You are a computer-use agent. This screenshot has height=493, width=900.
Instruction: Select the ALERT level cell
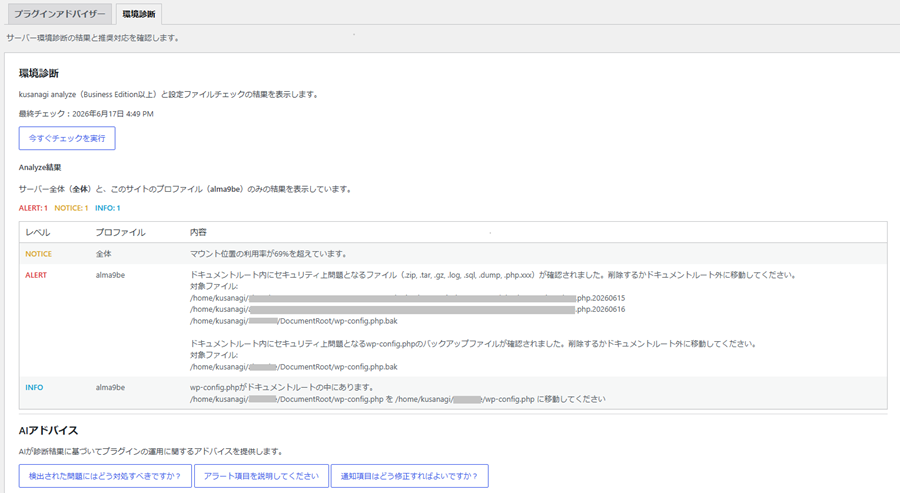[x=36, y=275]
